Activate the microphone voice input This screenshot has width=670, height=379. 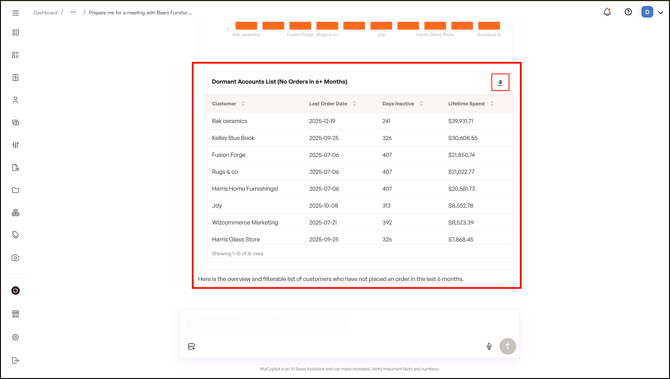489,346
